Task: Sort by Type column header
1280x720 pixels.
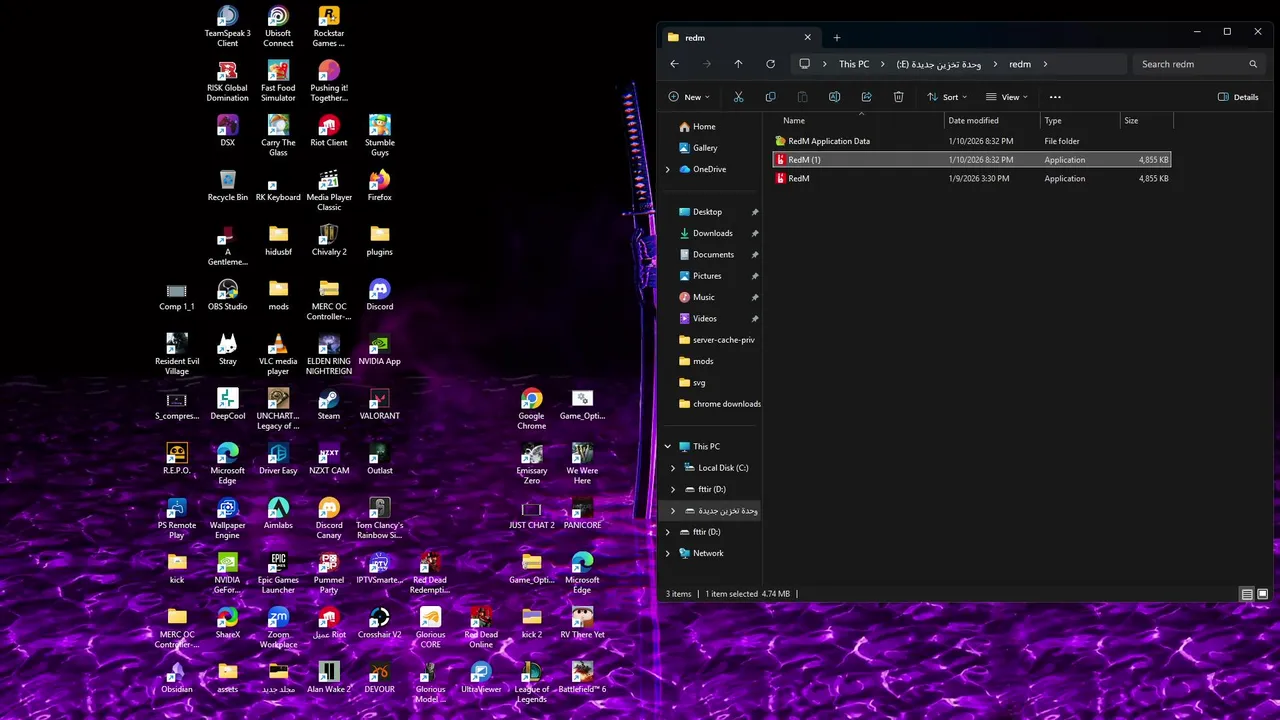Action: [x=1080, y=120]
